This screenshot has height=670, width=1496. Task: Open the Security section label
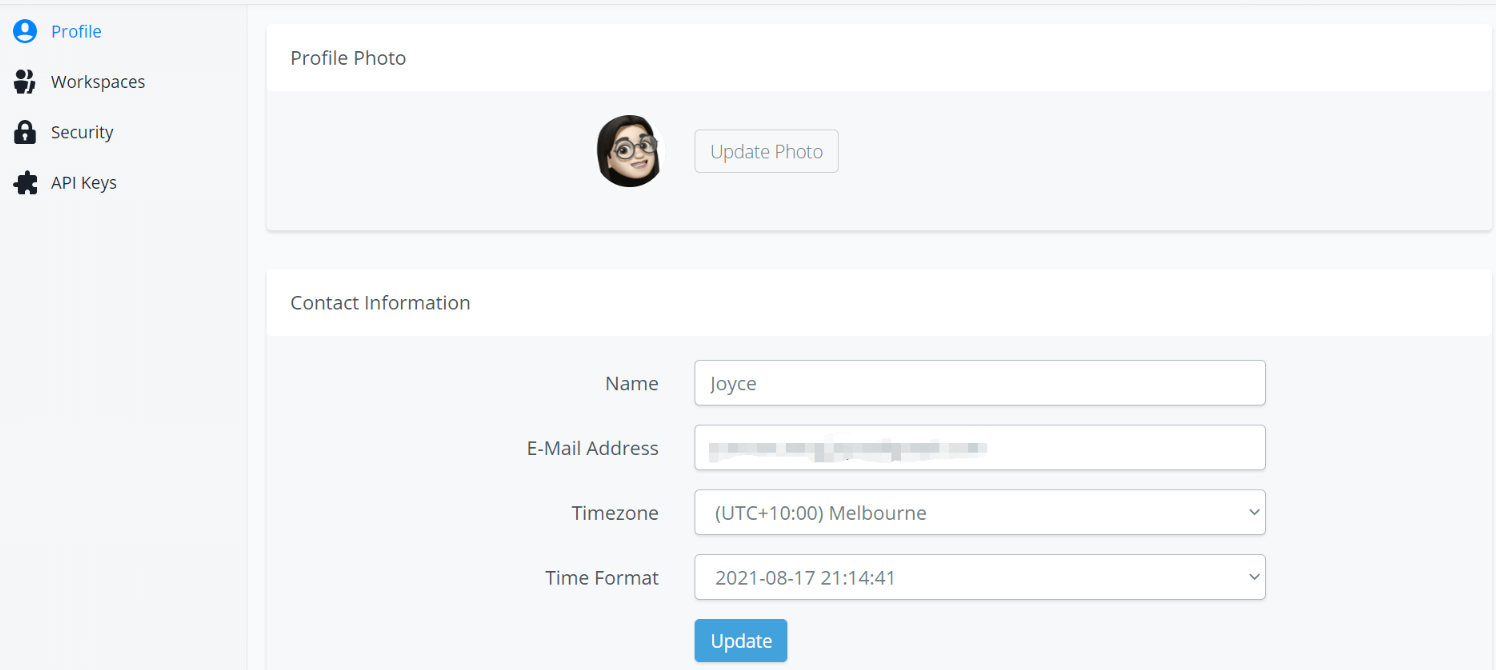point(82,132)
